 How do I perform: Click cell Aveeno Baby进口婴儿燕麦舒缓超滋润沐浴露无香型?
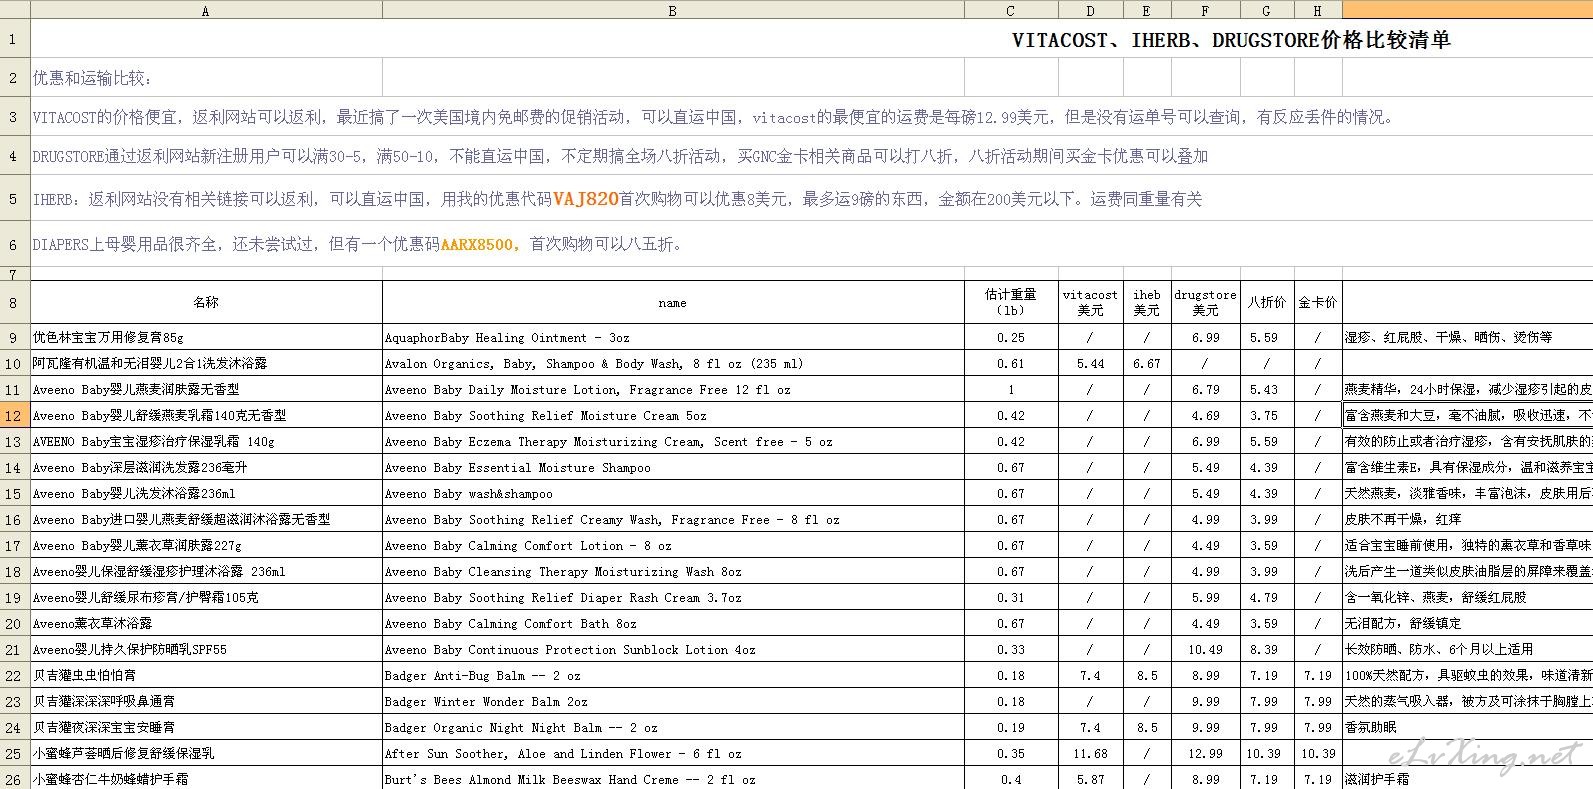206,519
